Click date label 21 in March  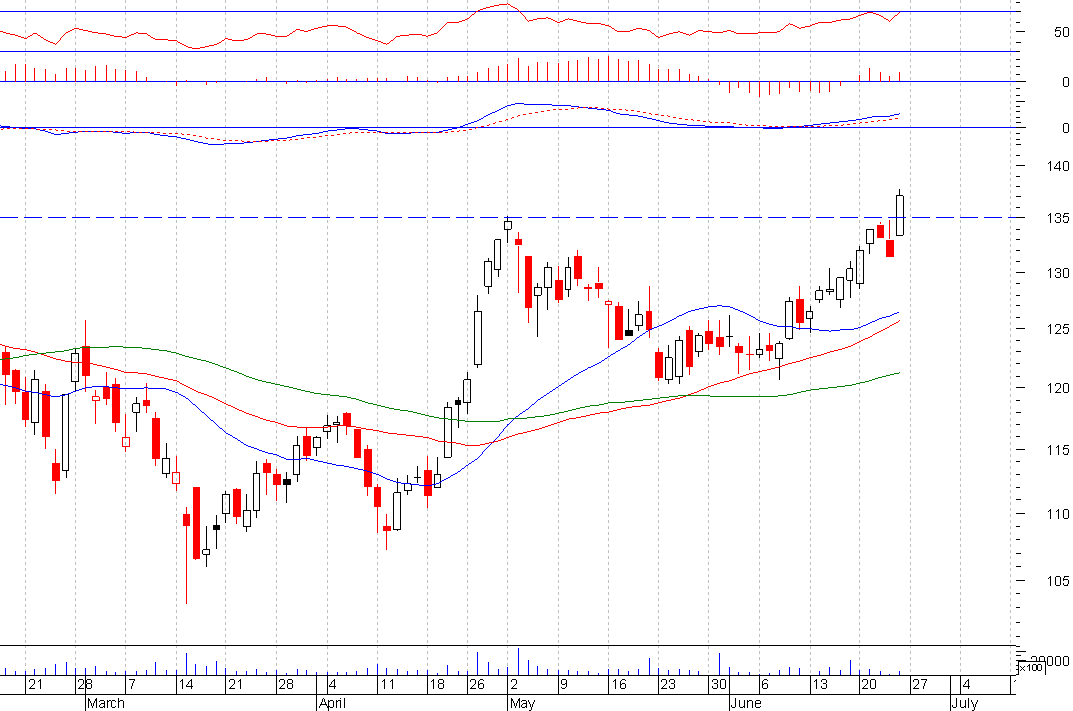tap(235, 684)
